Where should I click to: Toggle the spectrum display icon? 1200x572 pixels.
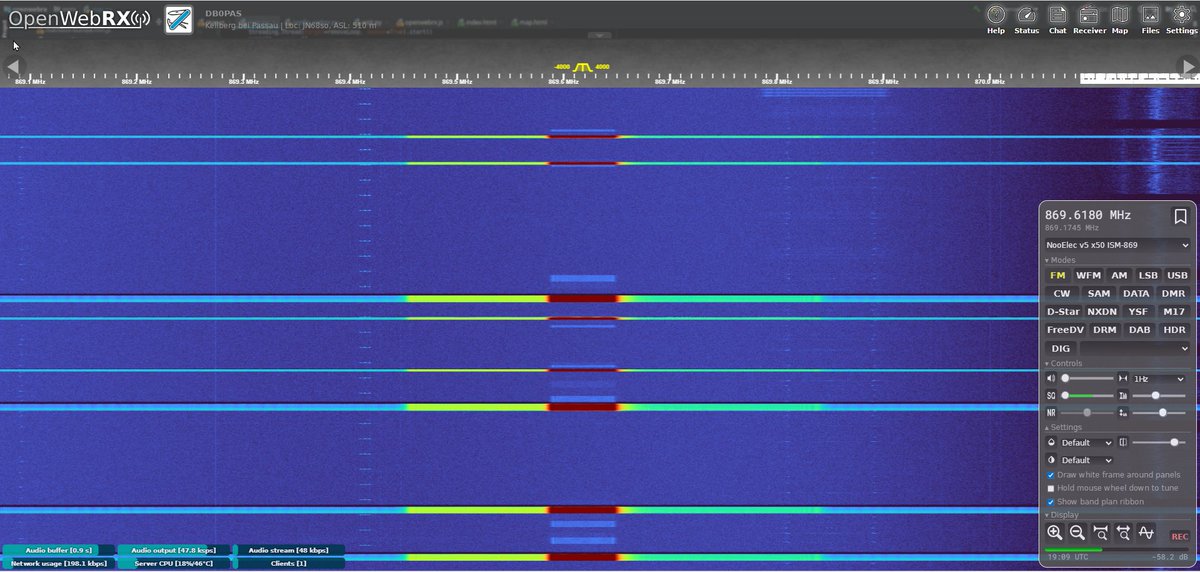click(1147, 533)
